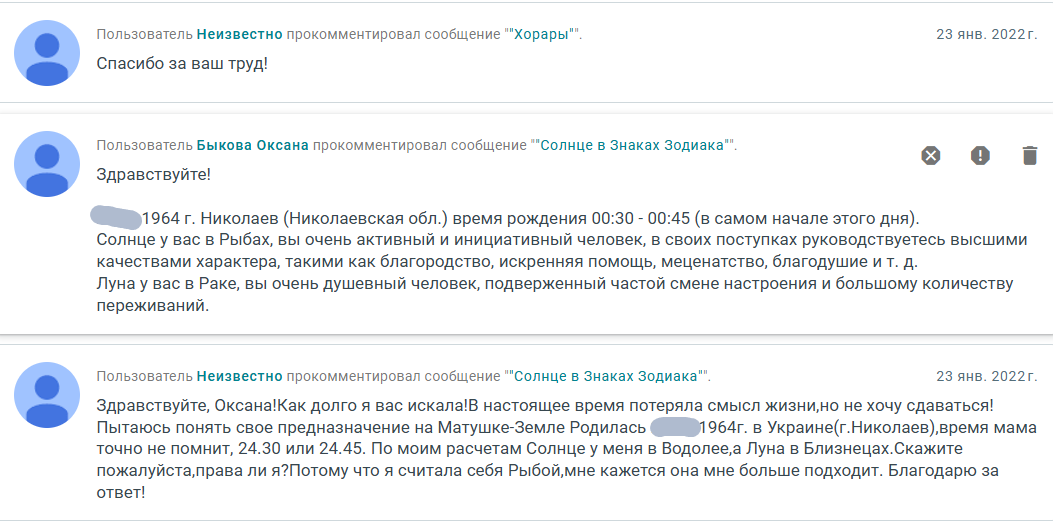Open the "Хорары" post link
Viewport: 1053px width, 525px height.
click(542, 35)
